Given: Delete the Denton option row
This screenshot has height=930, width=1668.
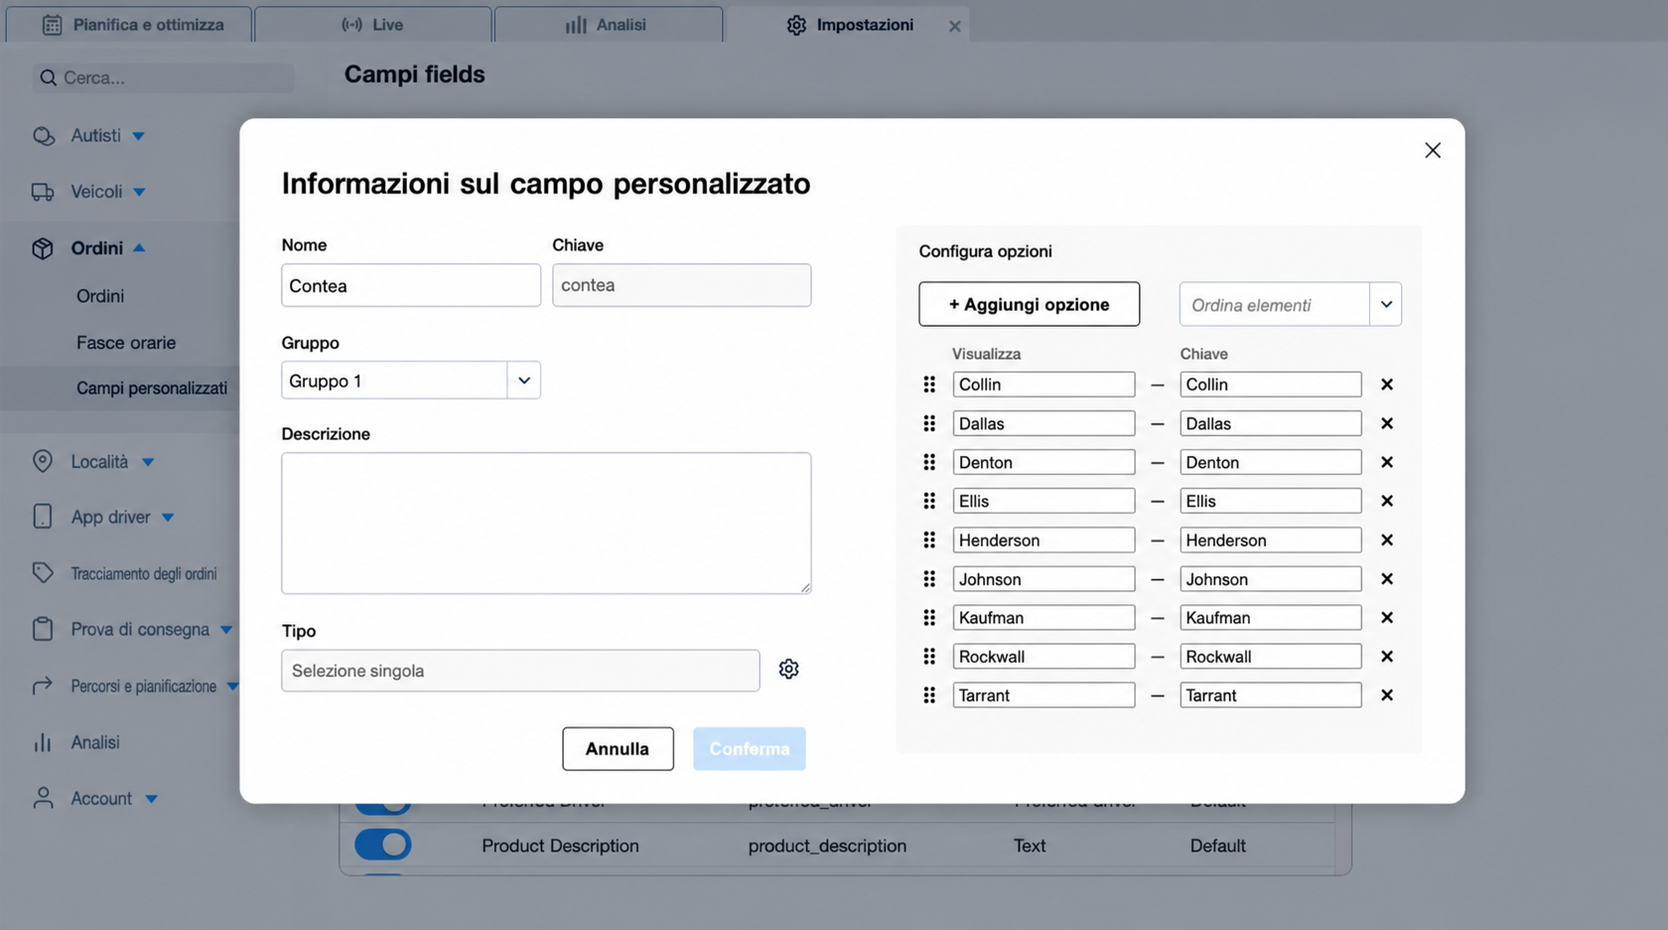Looking at the screenshot, I should click(1386, 462).
